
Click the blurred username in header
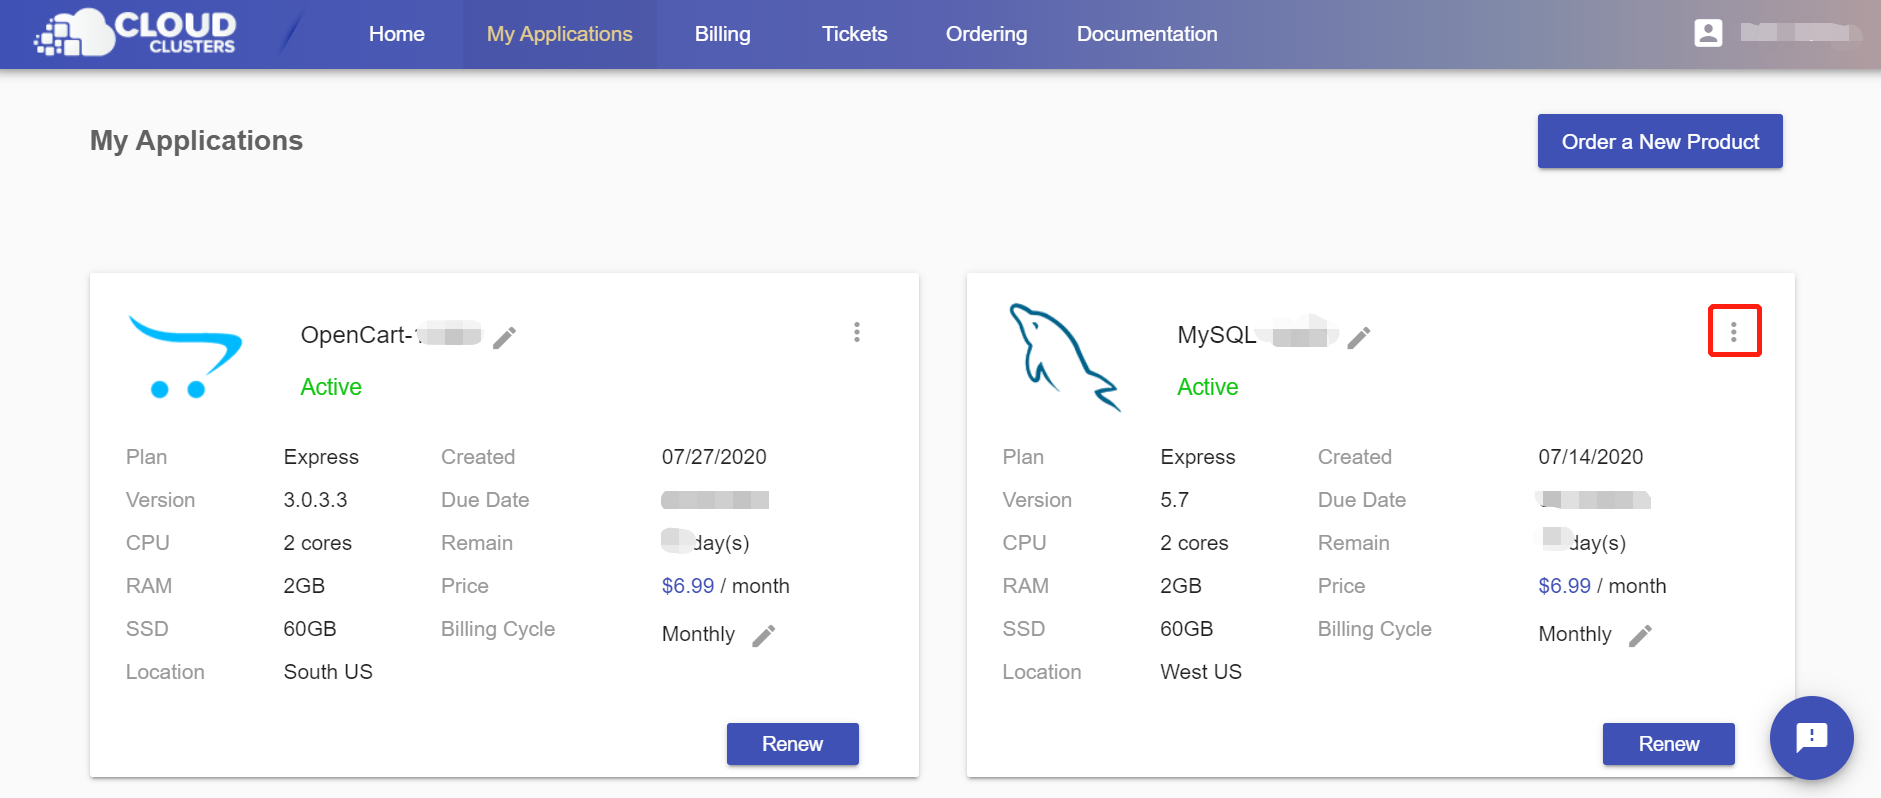pyautogui.click(x=1799, y=33)
